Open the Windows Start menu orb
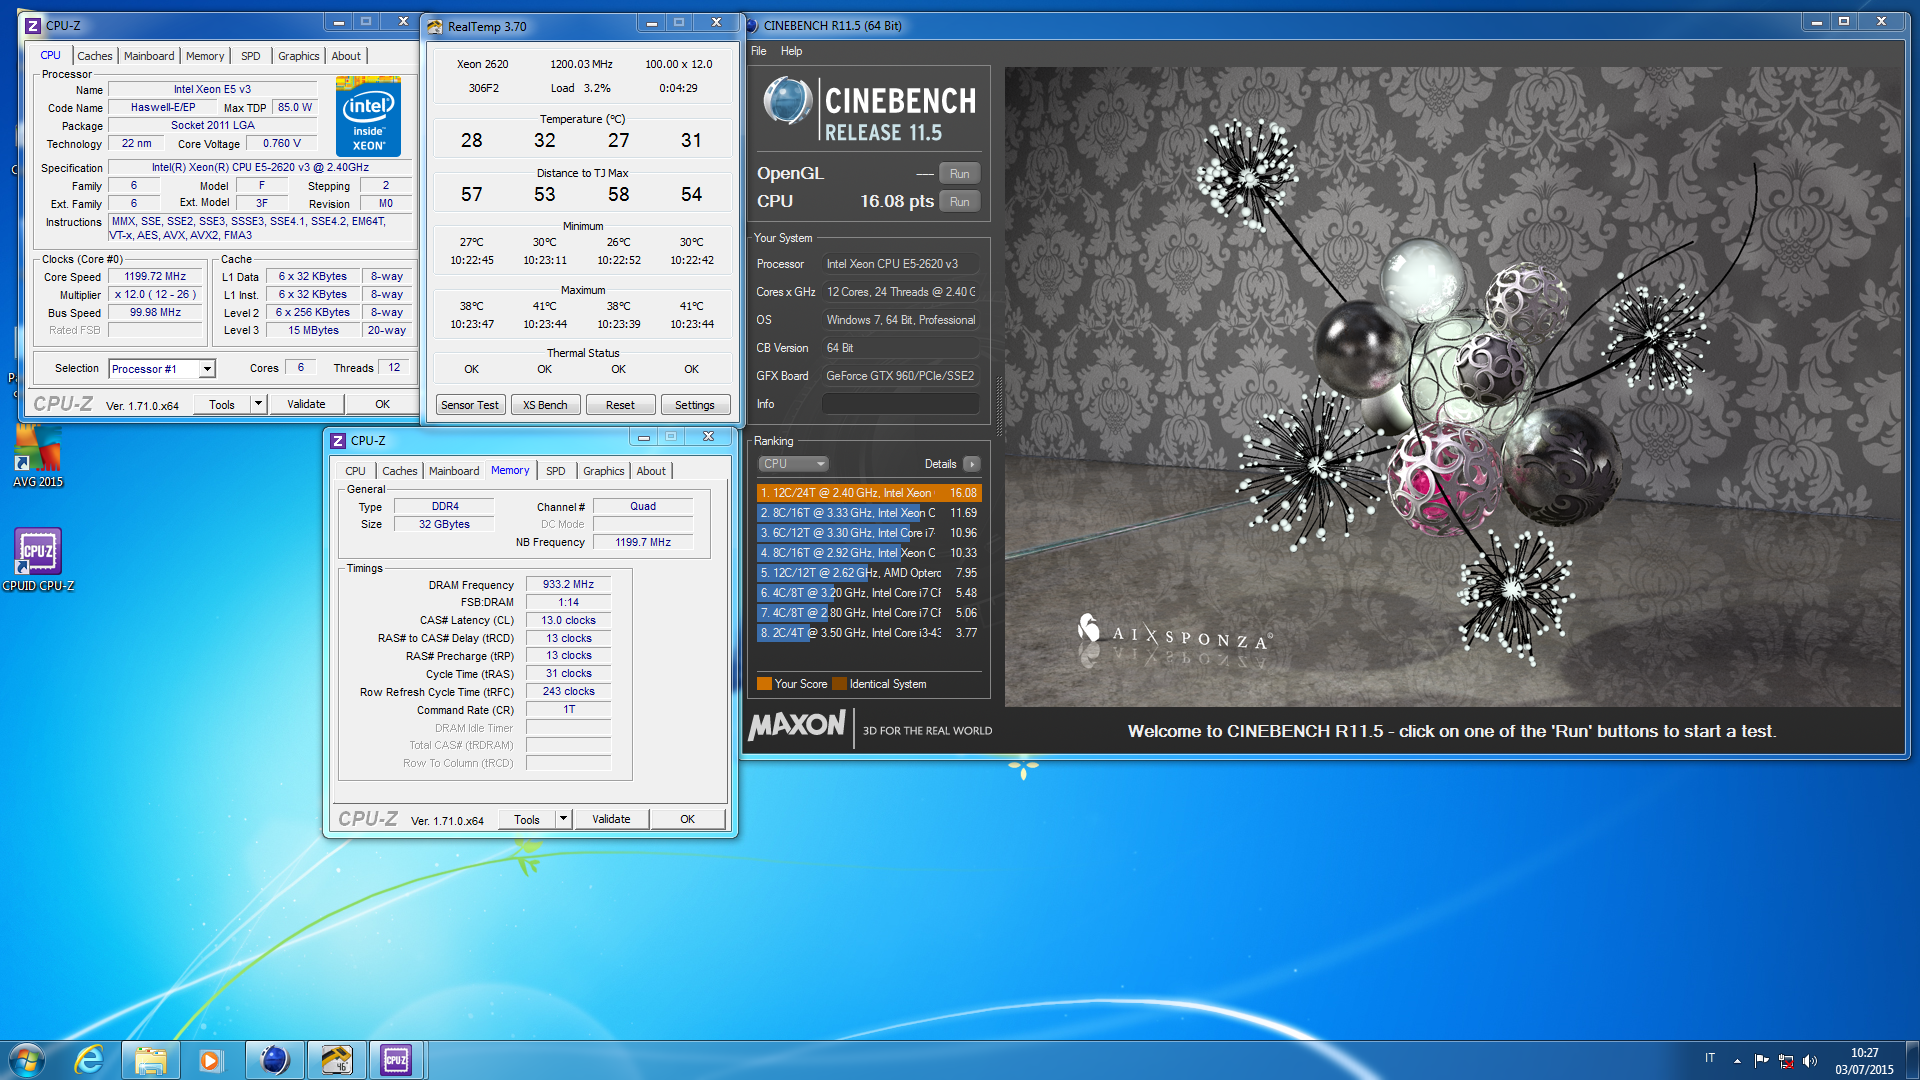This screenshot has height=1080, width=1920. tap(27, 1060)
